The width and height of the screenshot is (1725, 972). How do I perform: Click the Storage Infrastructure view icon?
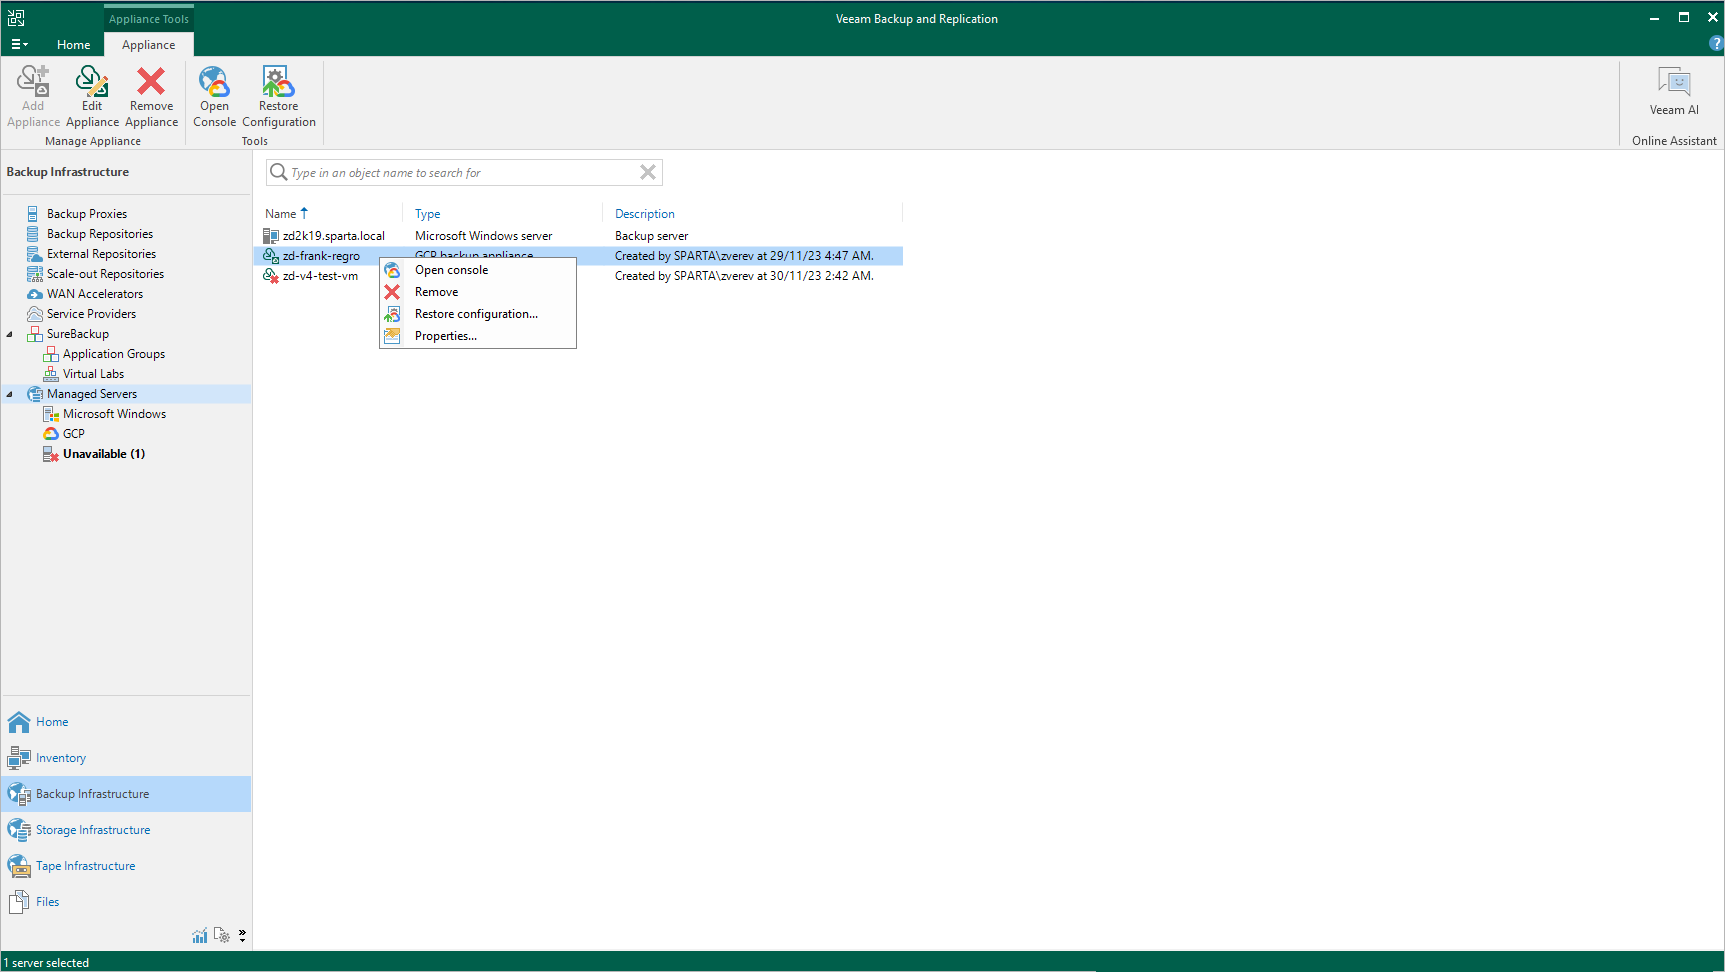pos(19,830)
